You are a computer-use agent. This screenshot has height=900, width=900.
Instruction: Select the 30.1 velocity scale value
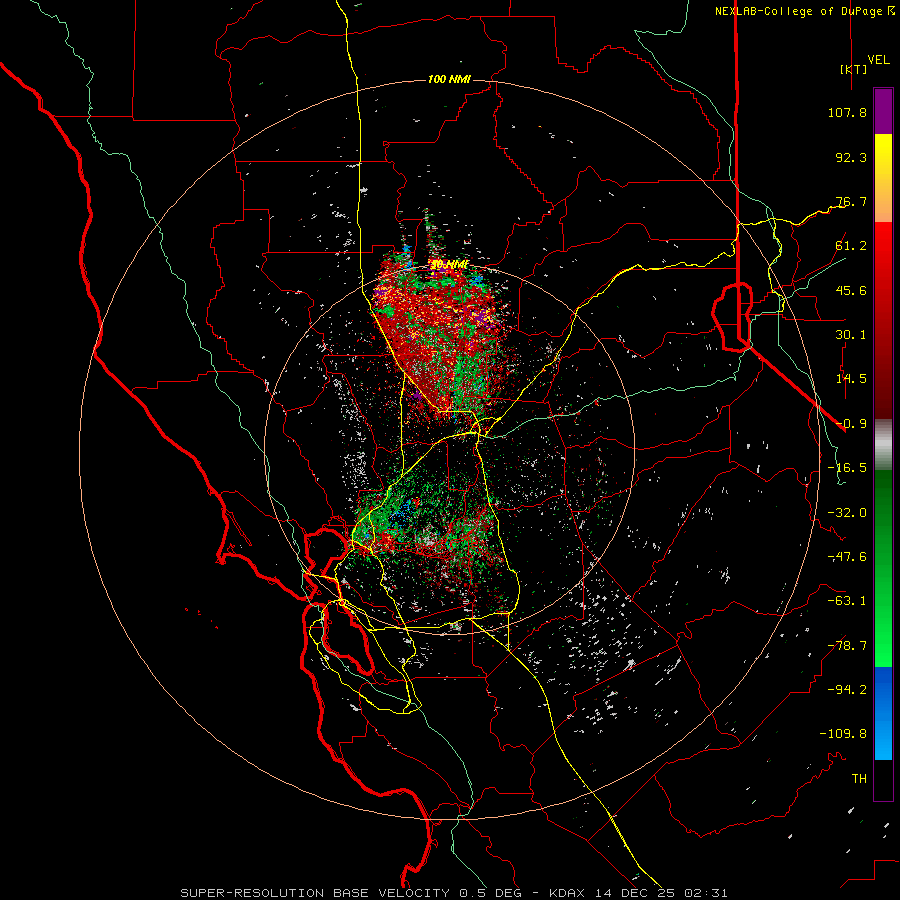[x=851, y=335]
